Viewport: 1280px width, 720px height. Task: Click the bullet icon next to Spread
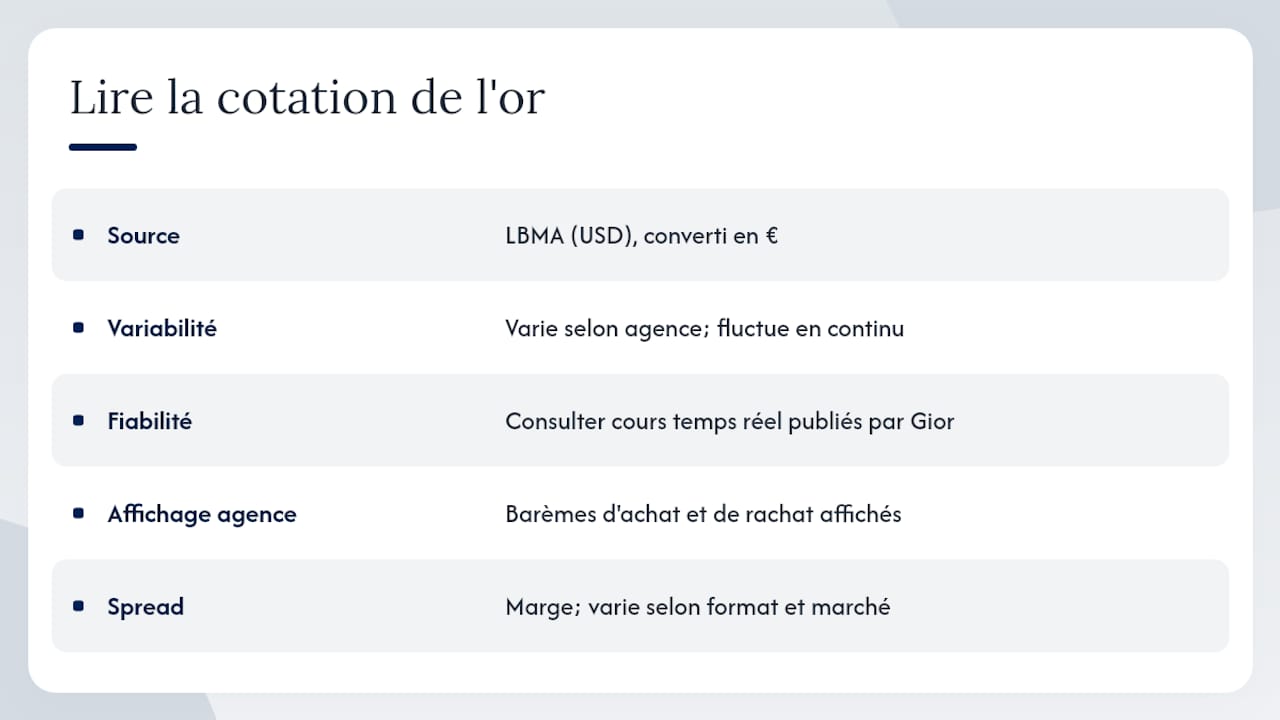click(x=79, y=606)
